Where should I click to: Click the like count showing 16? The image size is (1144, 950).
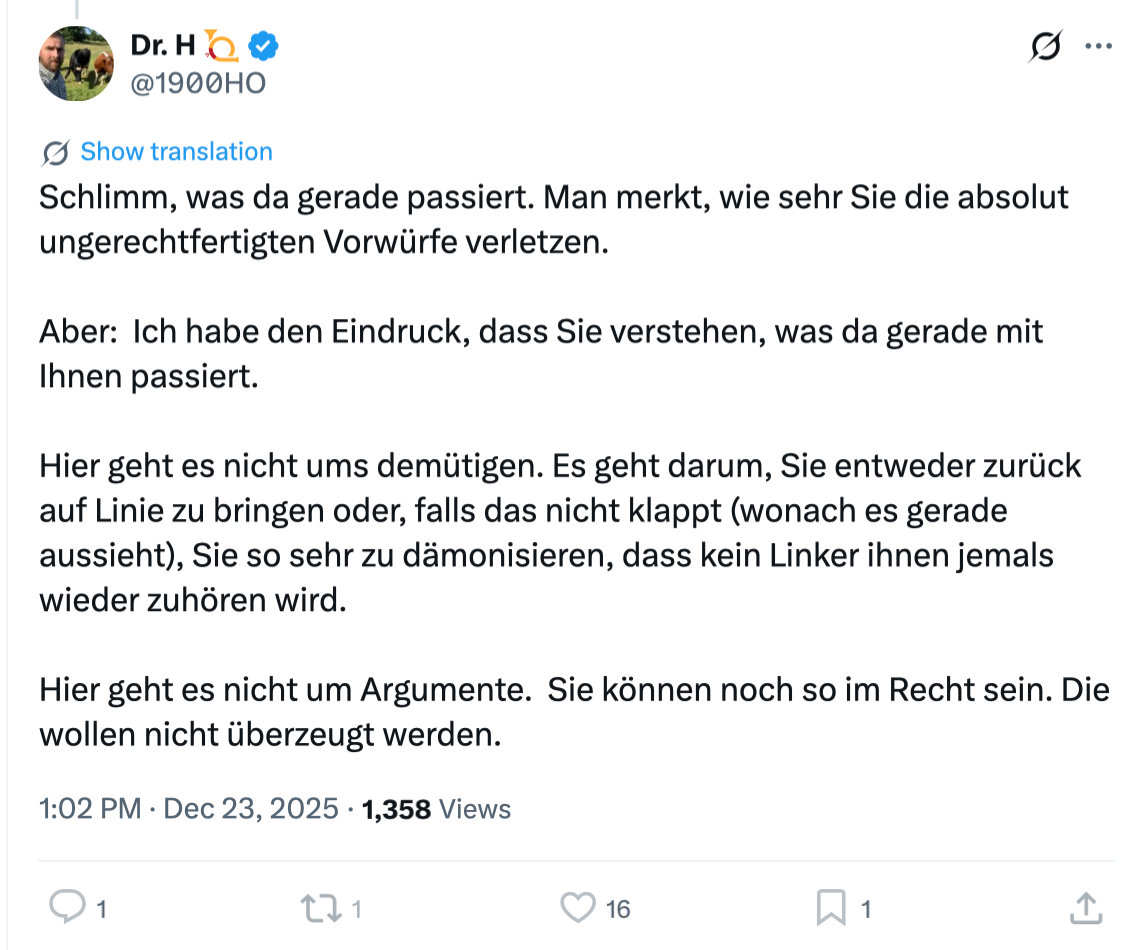618,909
